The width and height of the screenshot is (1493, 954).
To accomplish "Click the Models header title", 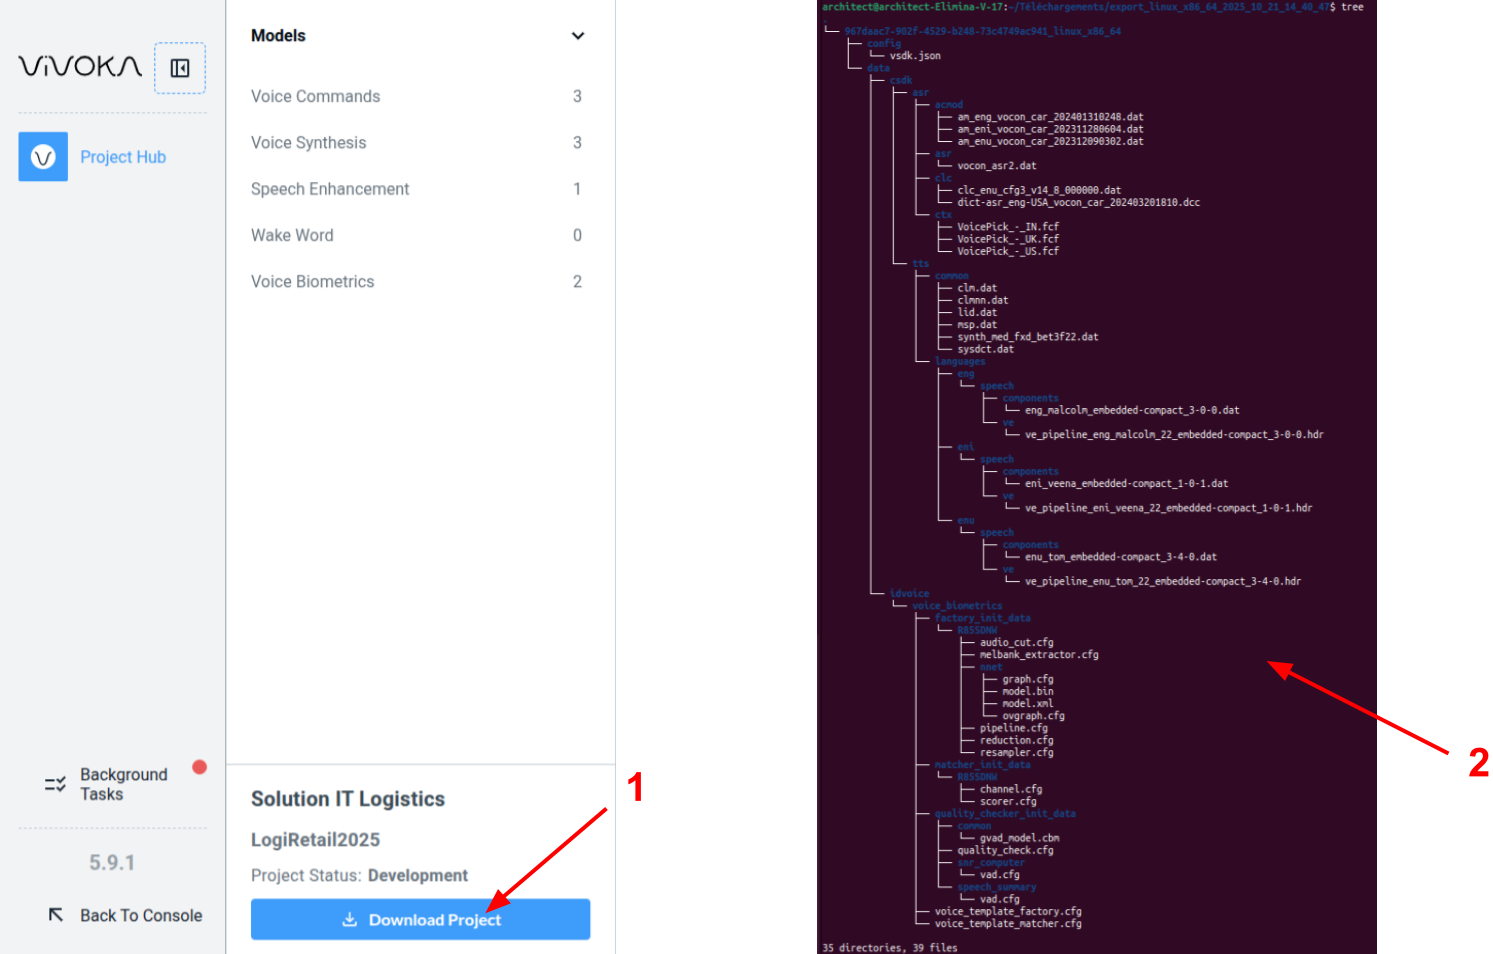I will [278, 36].
